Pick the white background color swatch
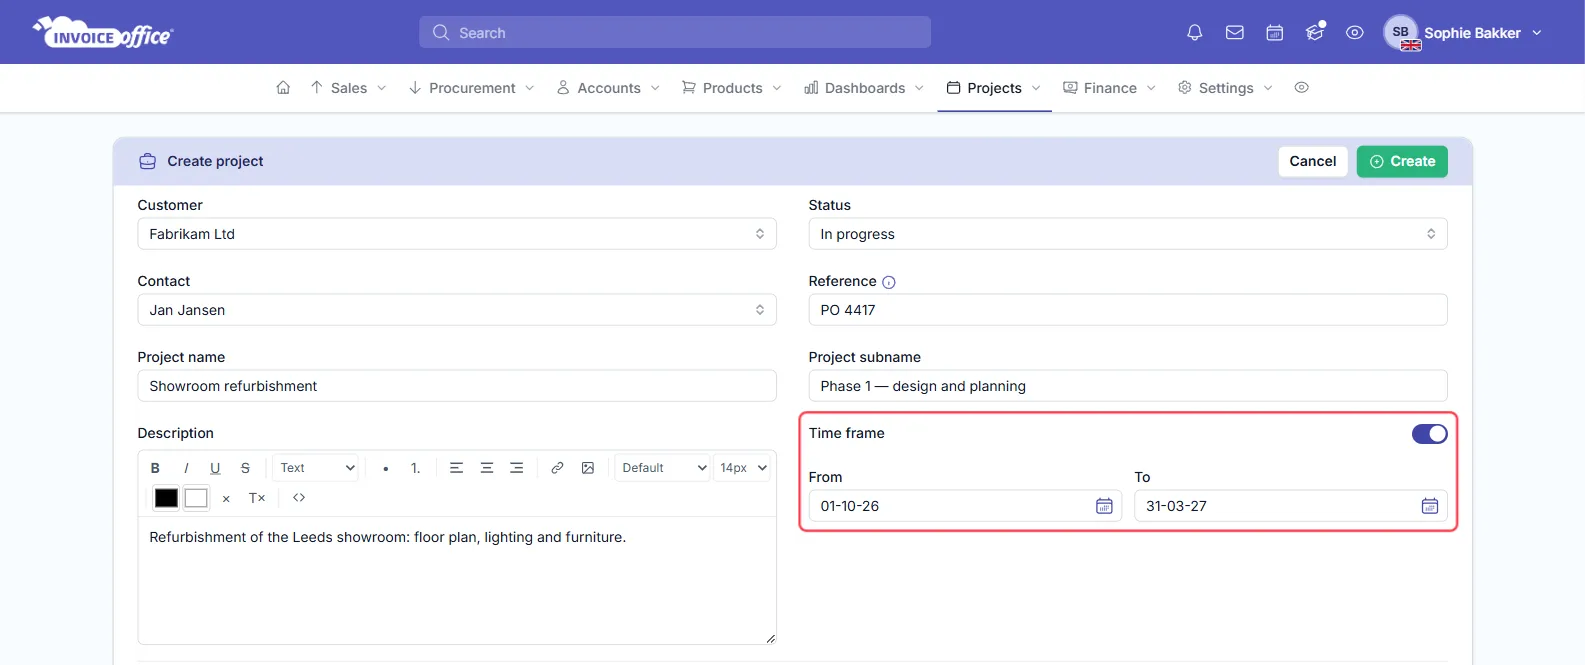Image resolution: width=1585 pixels, height=665 pixels. [x=196, y=498]
